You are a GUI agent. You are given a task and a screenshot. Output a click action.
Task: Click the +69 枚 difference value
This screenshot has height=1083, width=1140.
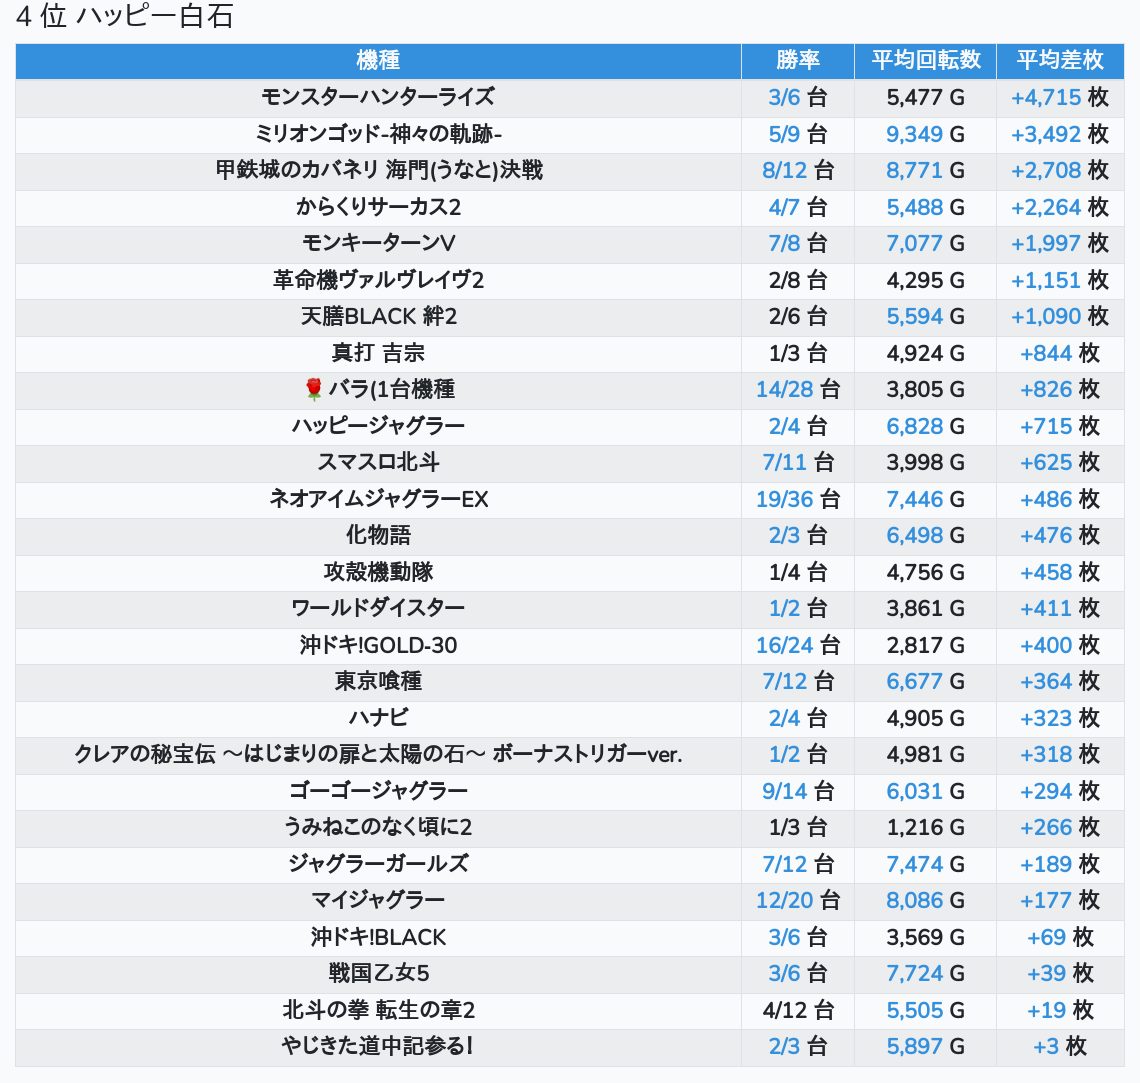pos(1060,938)
